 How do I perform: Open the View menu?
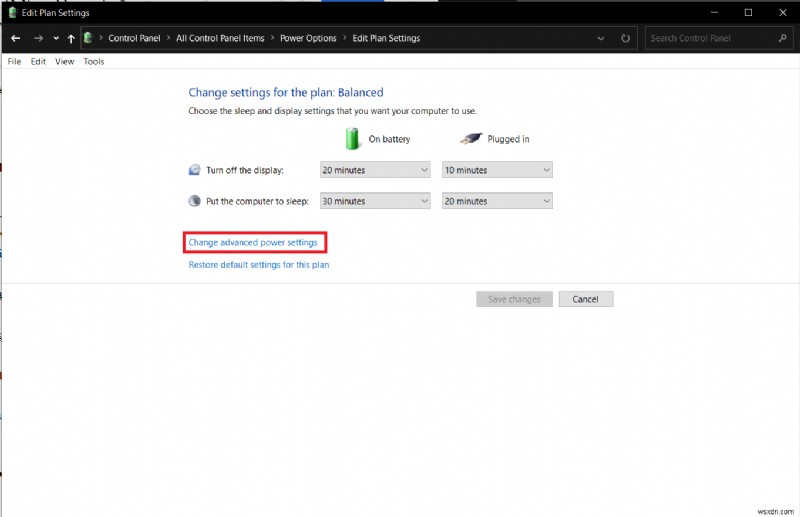click(65, 61)
